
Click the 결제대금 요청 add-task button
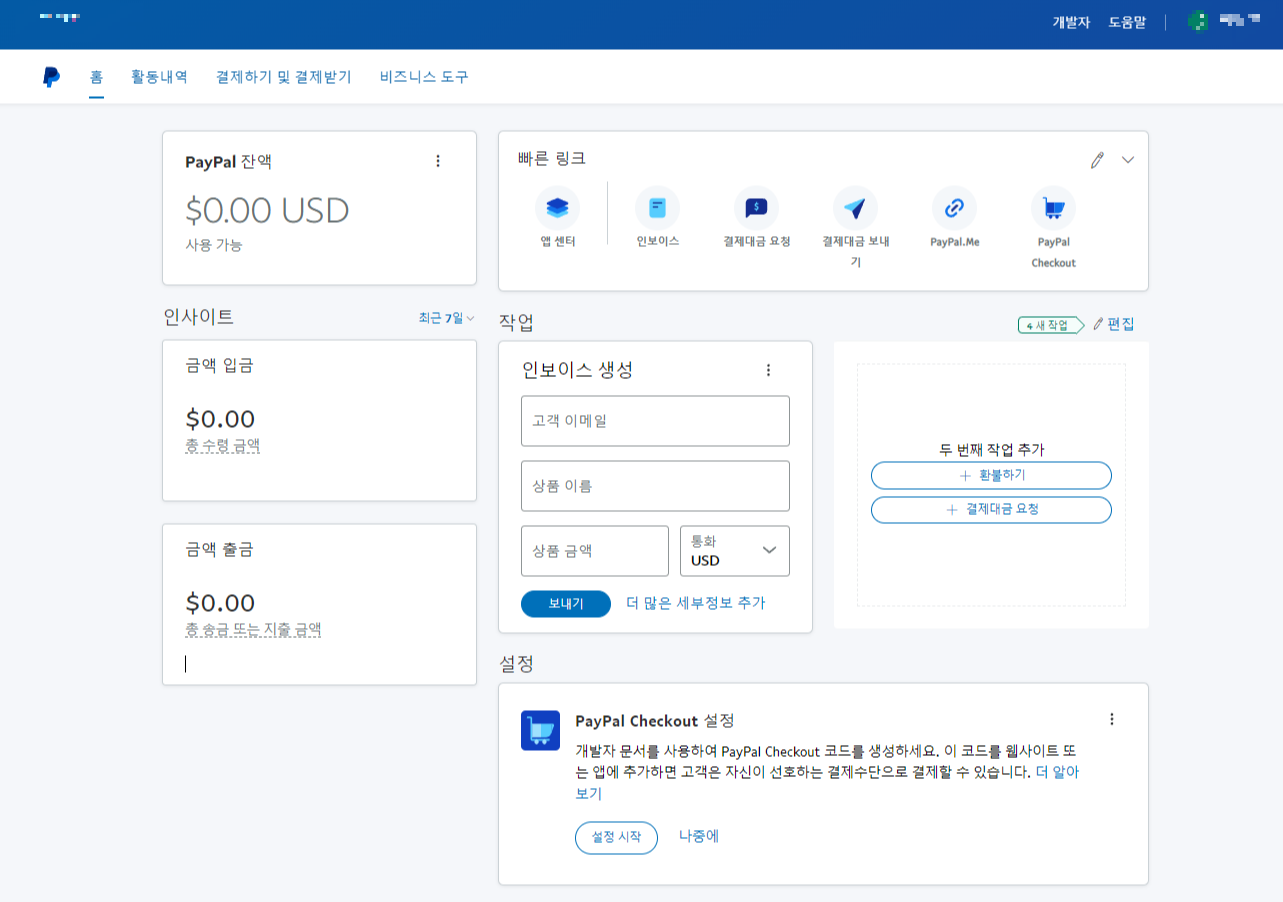click(x=991, y=510)
